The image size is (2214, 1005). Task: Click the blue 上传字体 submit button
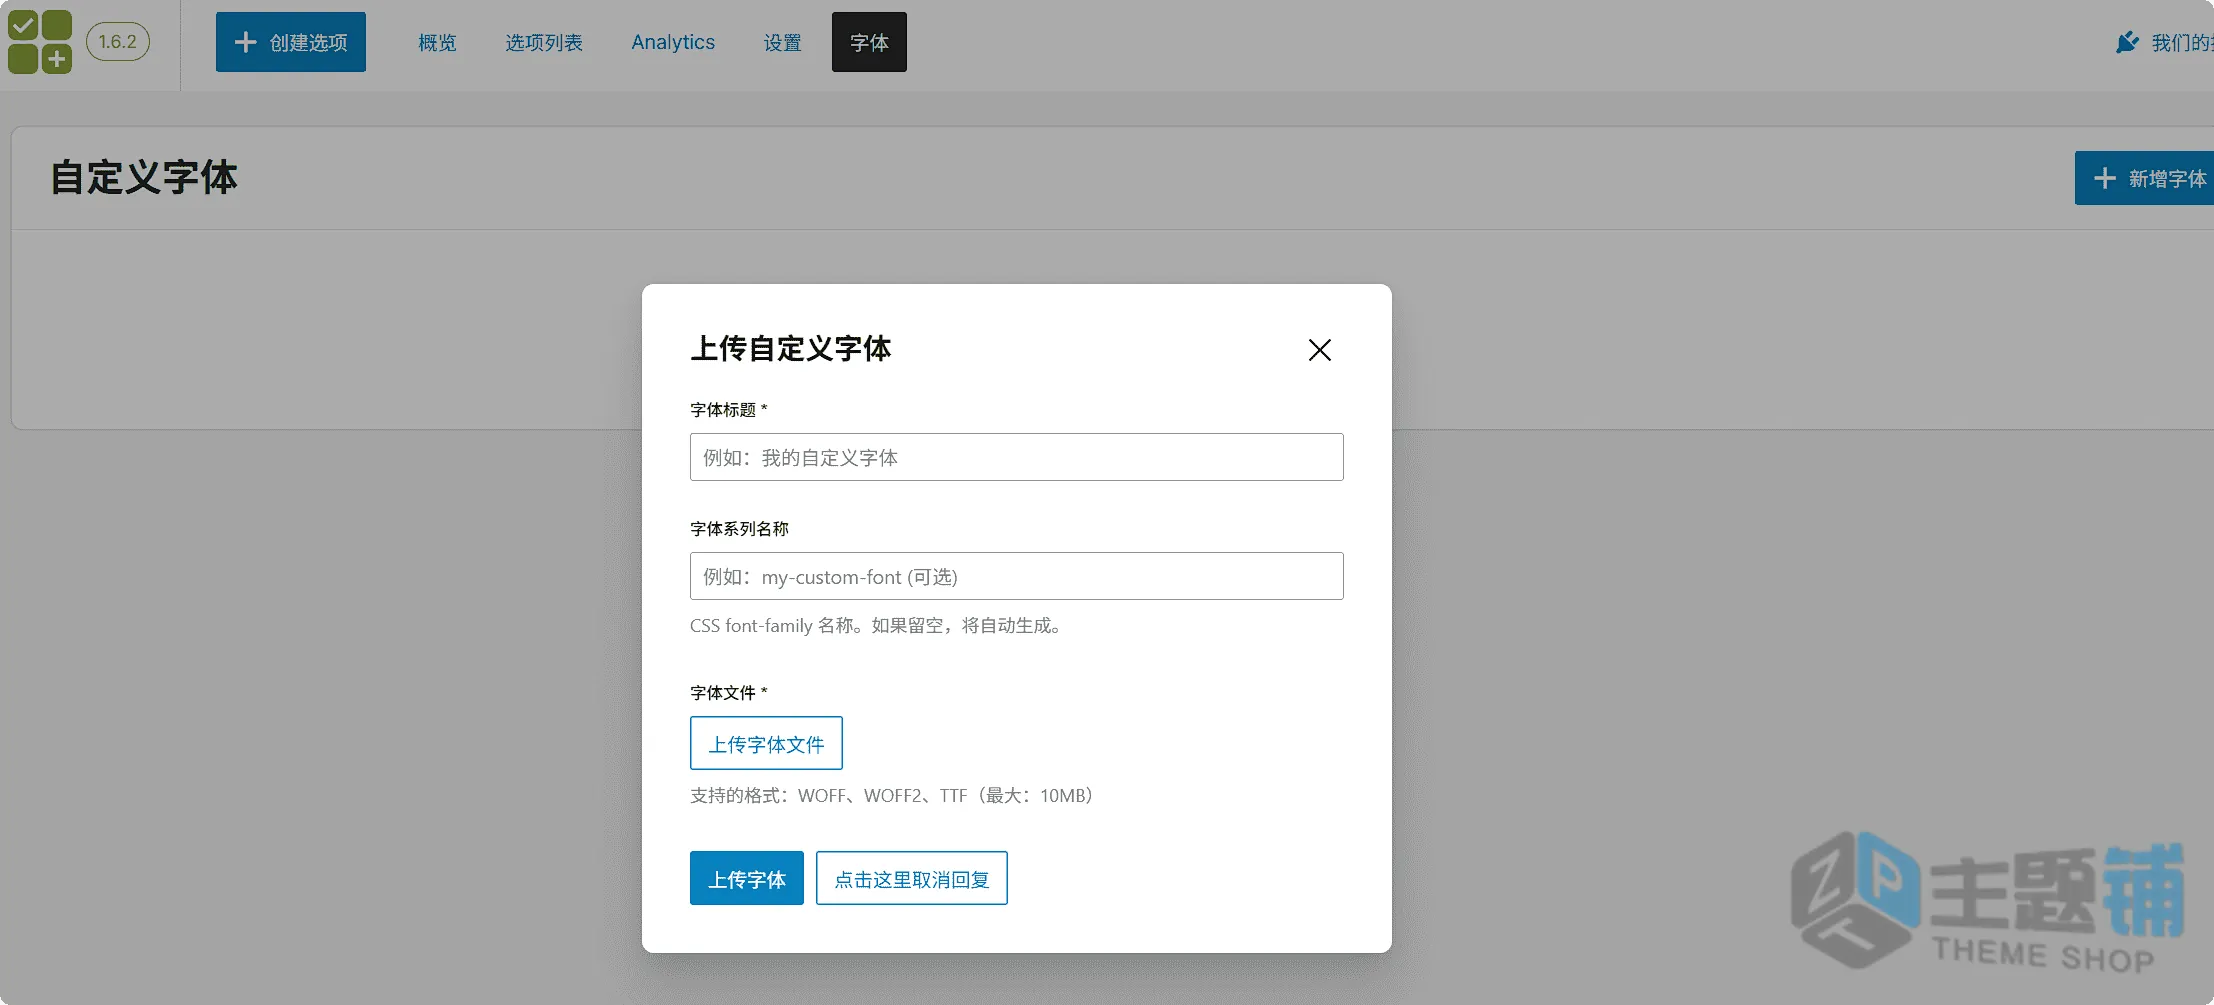[x=747, y=878]
